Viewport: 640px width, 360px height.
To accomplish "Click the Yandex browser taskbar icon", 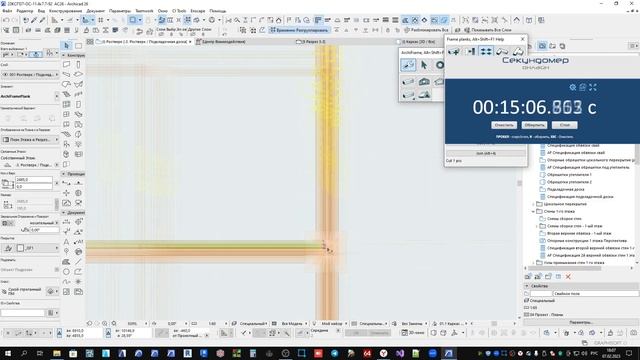I will pyautogui.click(x=383, y=353).
